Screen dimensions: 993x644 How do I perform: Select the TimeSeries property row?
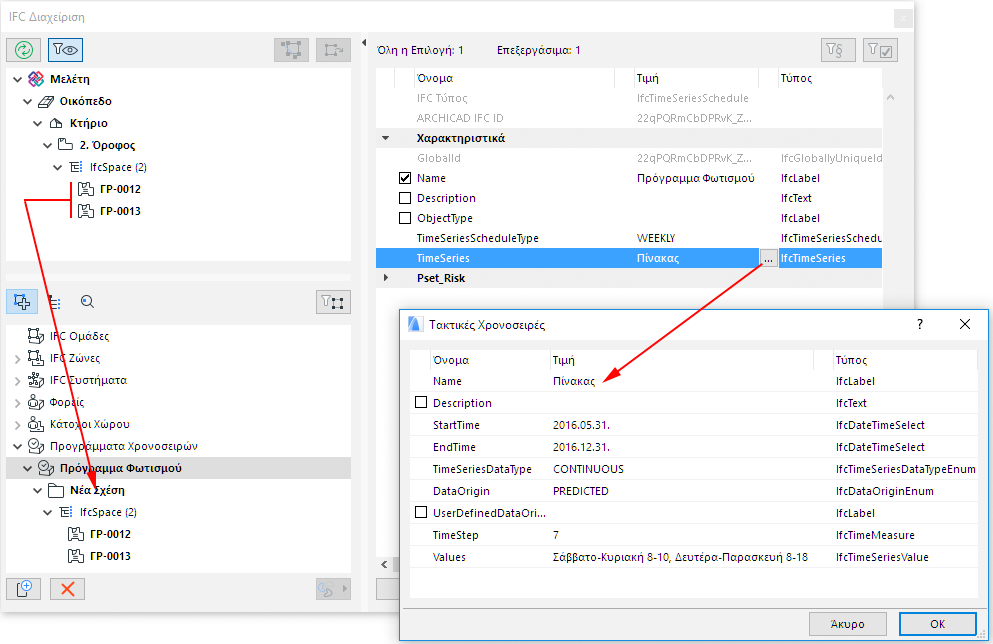click(x=629, y=258)
